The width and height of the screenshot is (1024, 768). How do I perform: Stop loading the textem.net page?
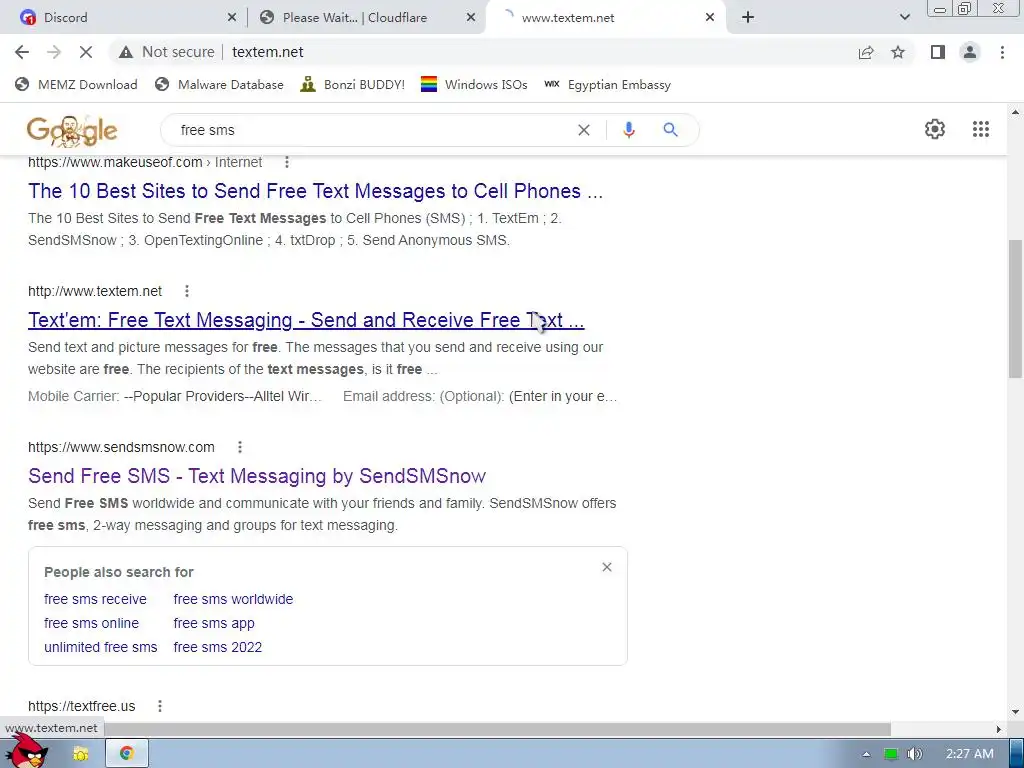tap(86, 52)
